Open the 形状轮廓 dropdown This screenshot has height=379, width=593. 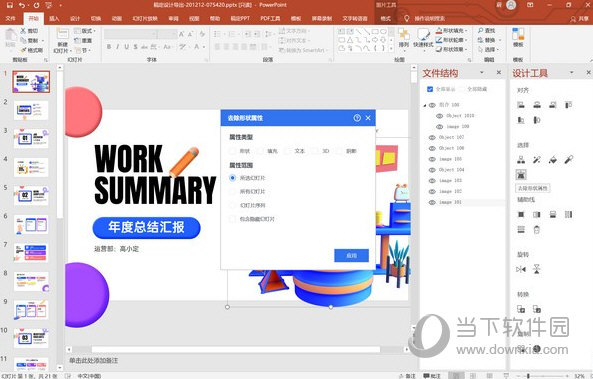coord(452,40)
